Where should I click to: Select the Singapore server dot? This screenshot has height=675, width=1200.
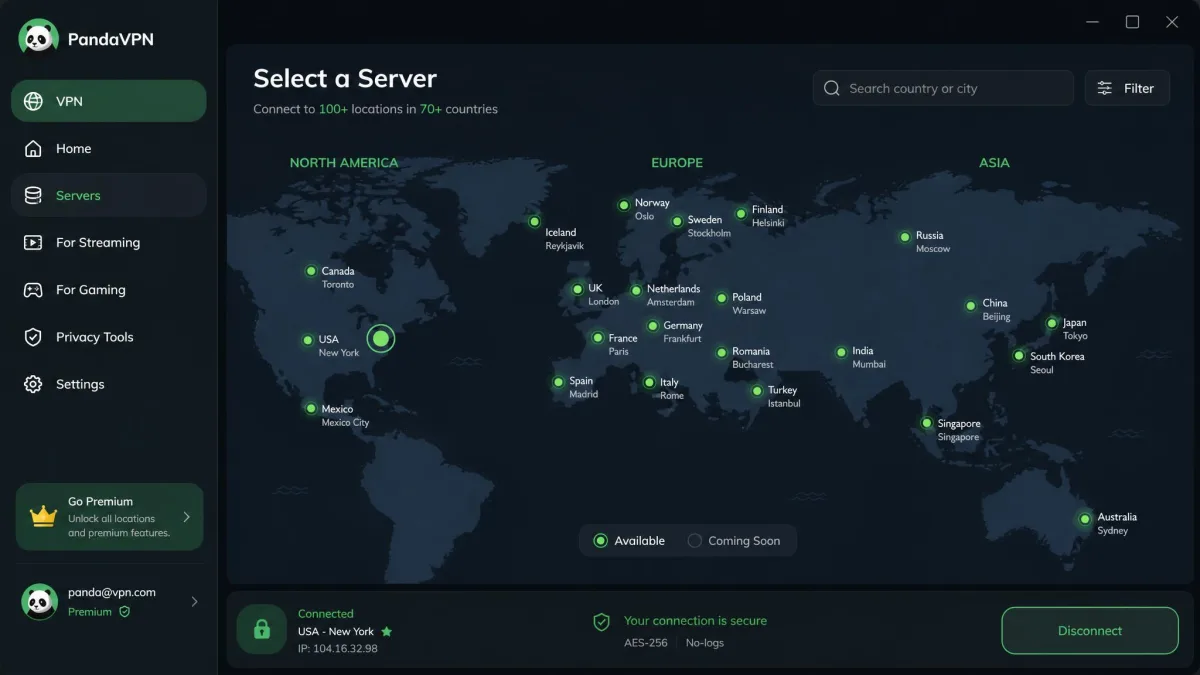tap(927, 423)
